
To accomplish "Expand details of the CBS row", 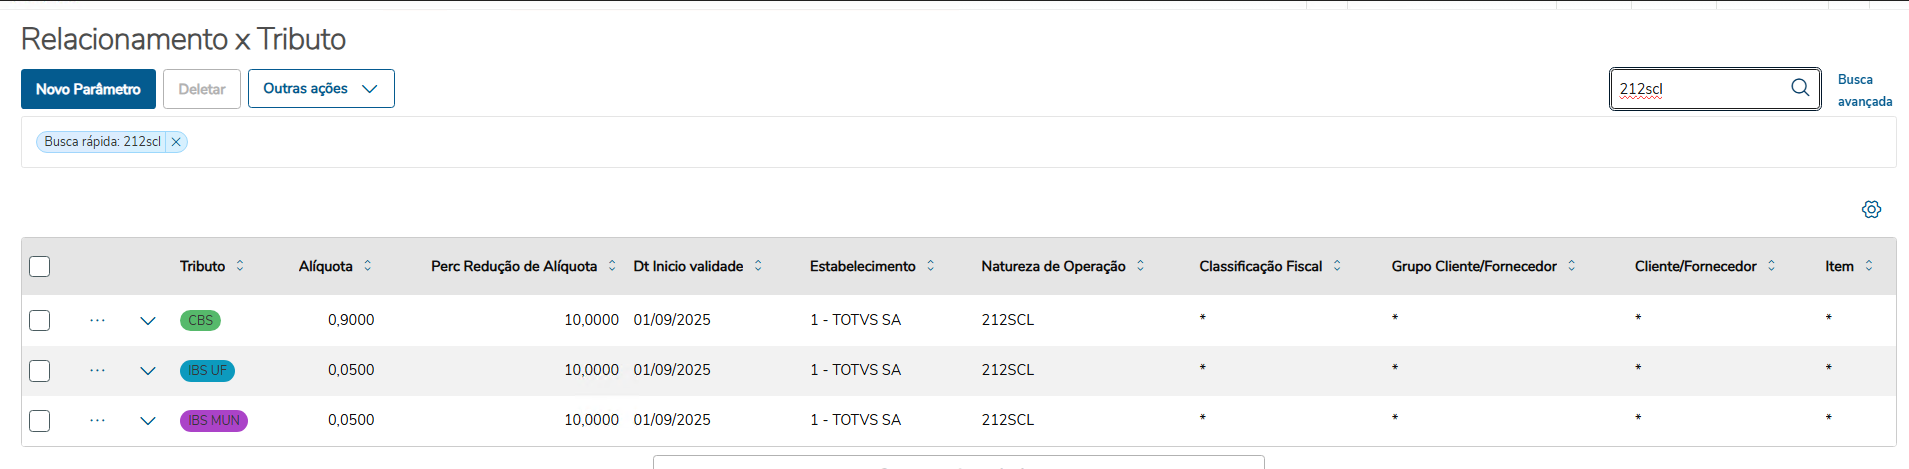I will [148, 321].
